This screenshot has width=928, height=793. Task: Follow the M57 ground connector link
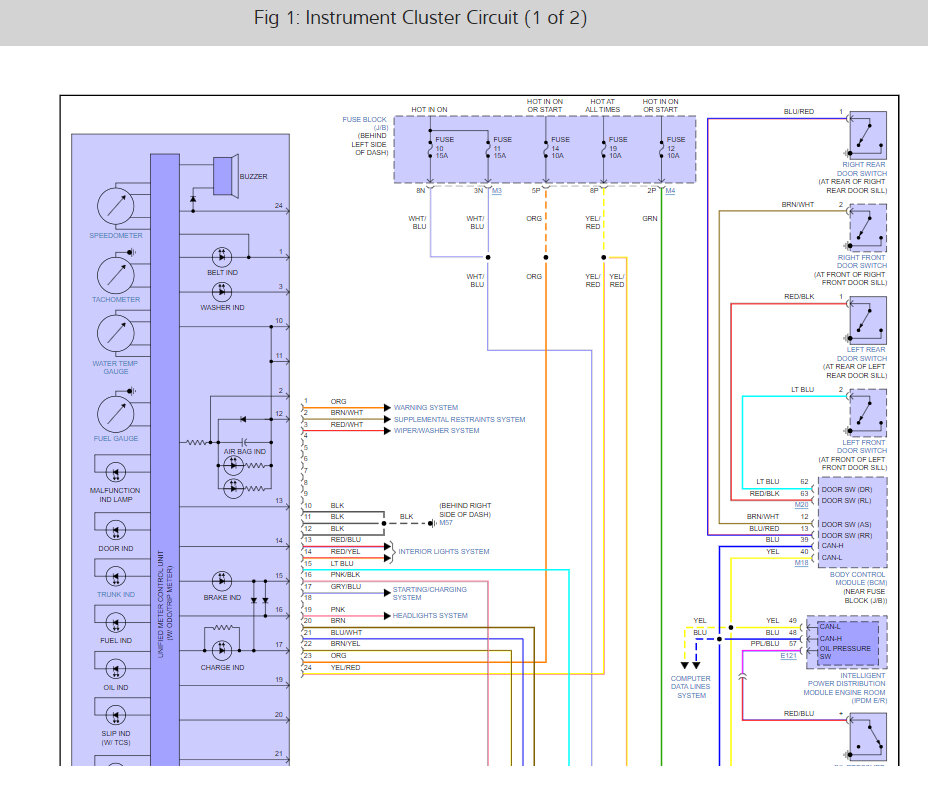pyautogui.click(x=446, y=523)
